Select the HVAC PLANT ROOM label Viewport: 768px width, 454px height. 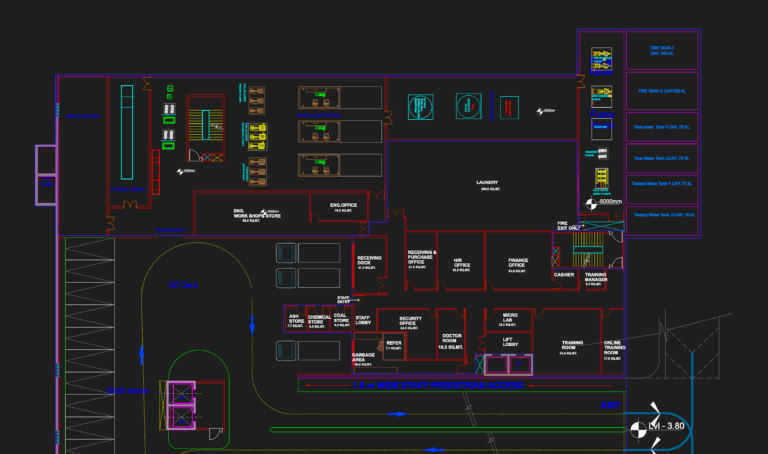click(318, 116)
